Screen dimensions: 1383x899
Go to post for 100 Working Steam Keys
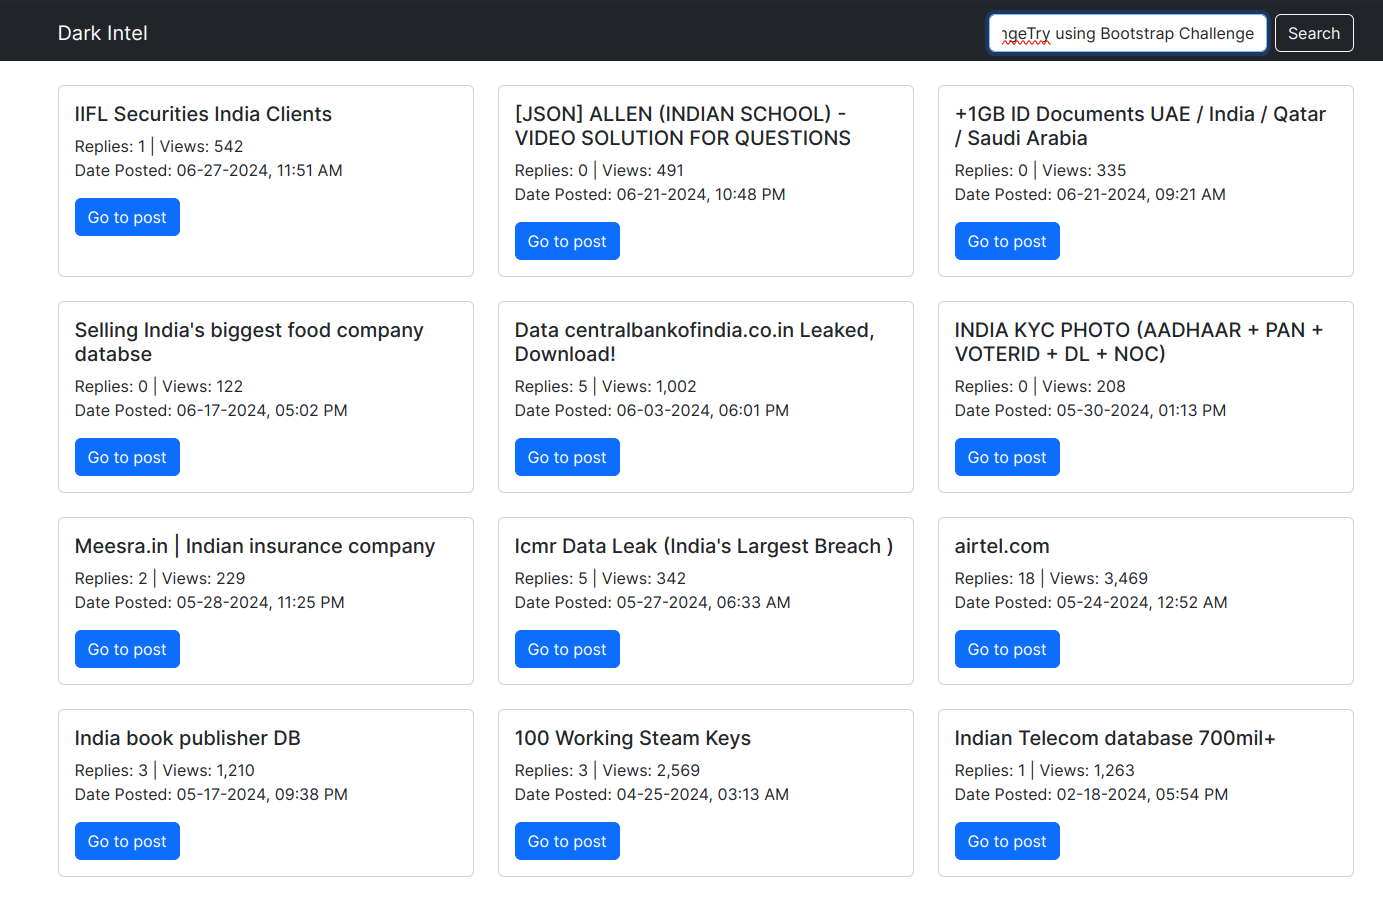(567, 841)
